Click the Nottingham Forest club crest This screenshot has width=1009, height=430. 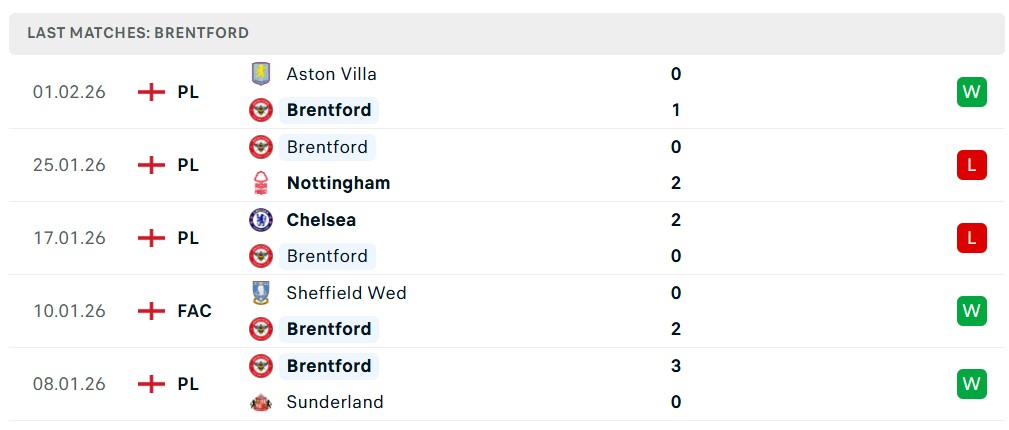[x=260, y=183]
